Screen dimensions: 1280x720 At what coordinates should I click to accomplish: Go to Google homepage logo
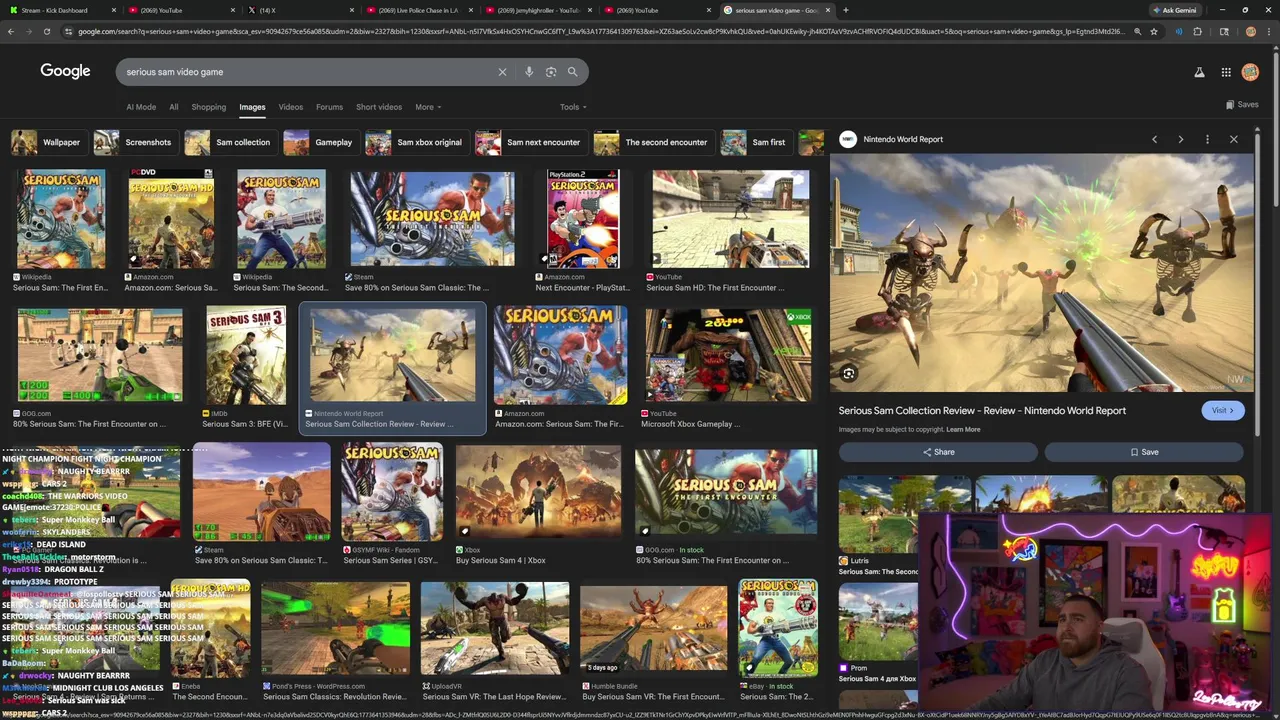[x=65, y=71]
